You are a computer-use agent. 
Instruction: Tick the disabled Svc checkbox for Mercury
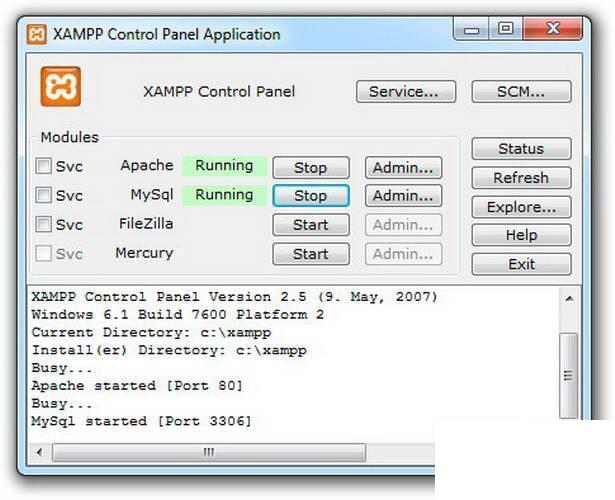pos(43,253)
